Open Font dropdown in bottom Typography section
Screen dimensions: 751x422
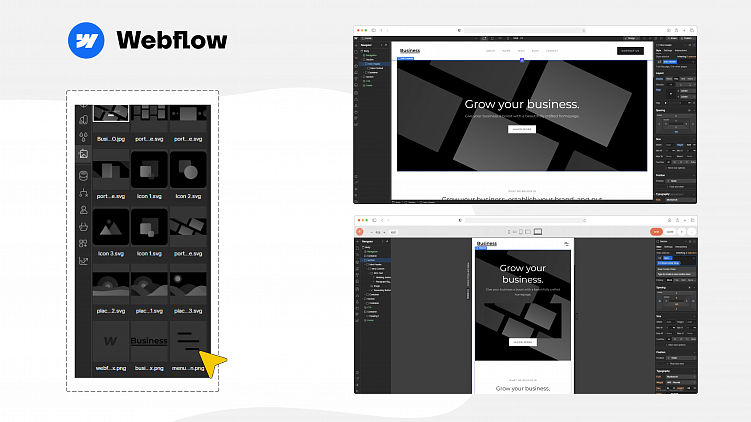(x=681, y=376)
